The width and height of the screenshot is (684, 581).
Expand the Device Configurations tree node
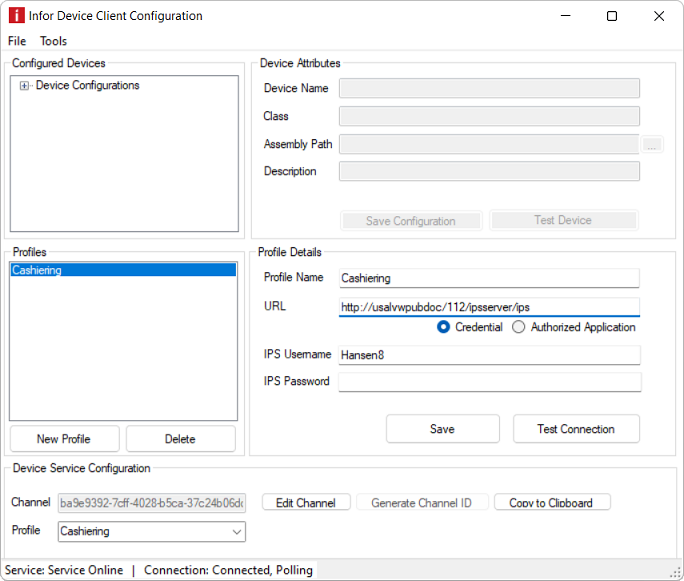point(24,86)
